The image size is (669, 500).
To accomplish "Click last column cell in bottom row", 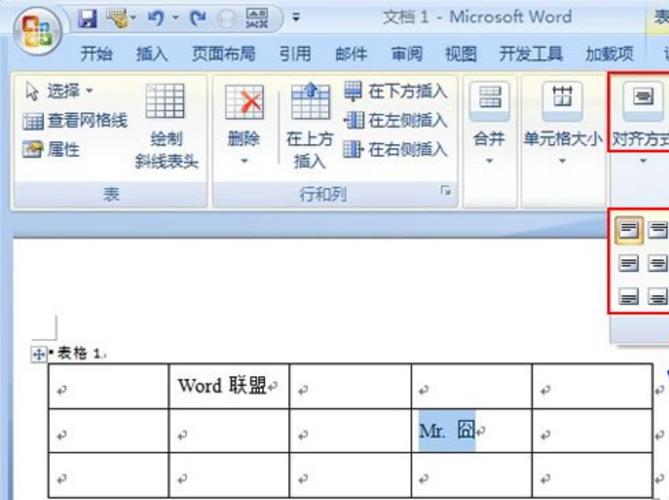I will (x=592, y=475).
